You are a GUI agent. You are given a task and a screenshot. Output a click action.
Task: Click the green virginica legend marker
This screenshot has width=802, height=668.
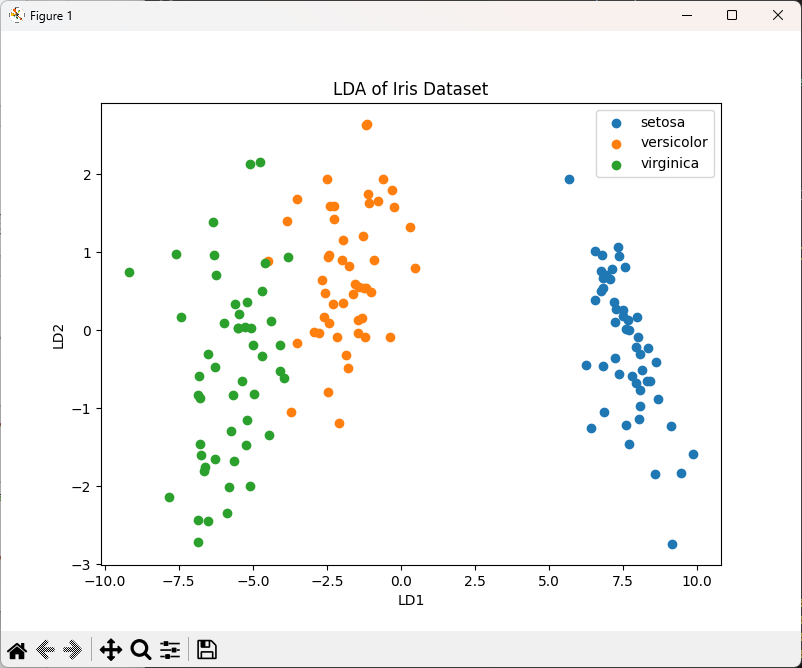click(x=616, y=163)
